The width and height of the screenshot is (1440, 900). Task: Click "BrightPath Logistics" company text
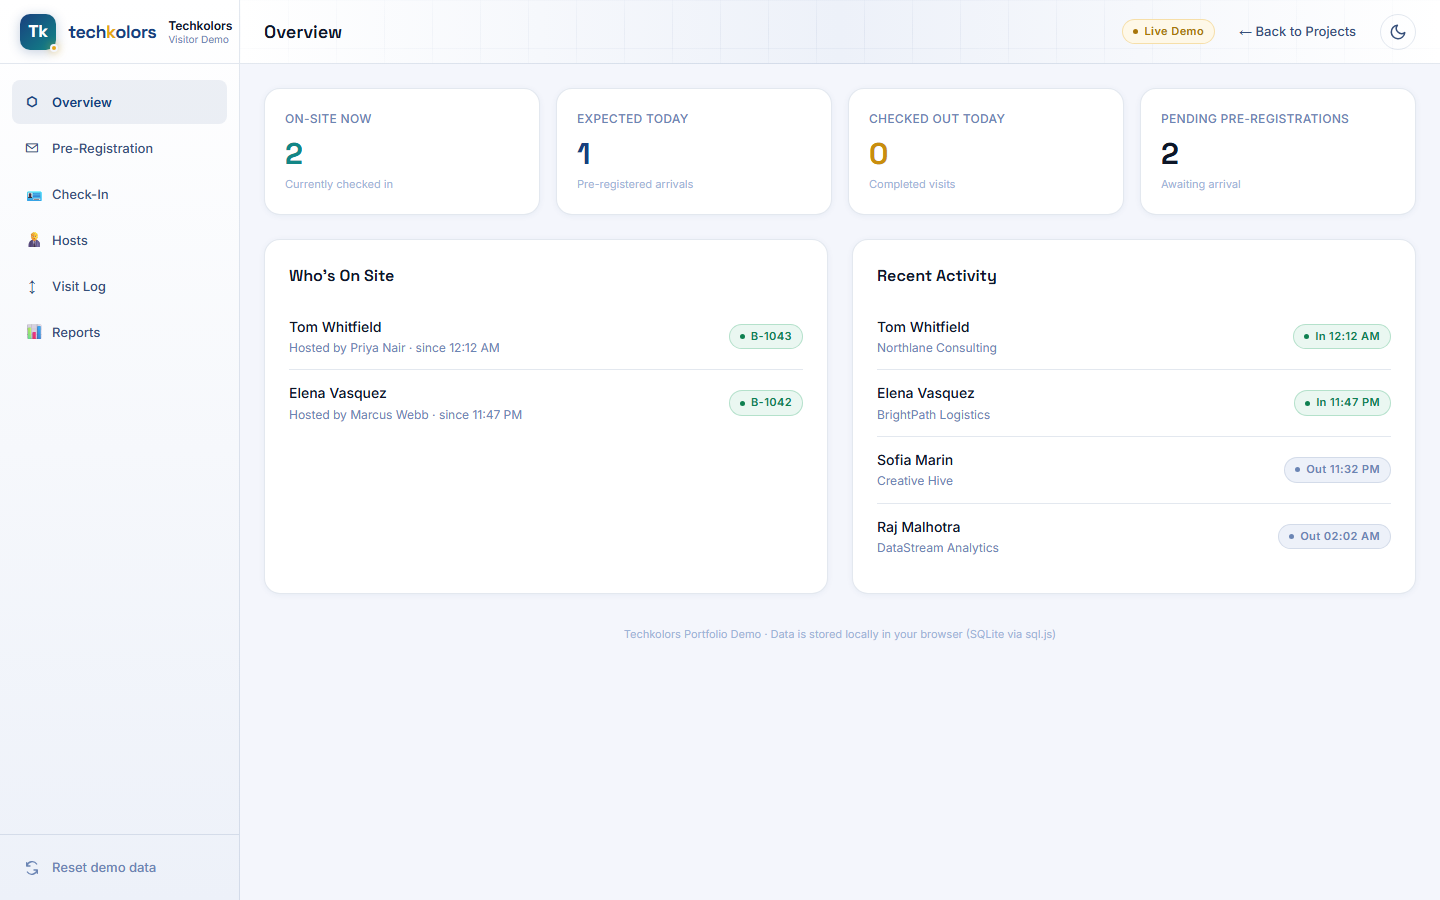click(x=933, y=415)
